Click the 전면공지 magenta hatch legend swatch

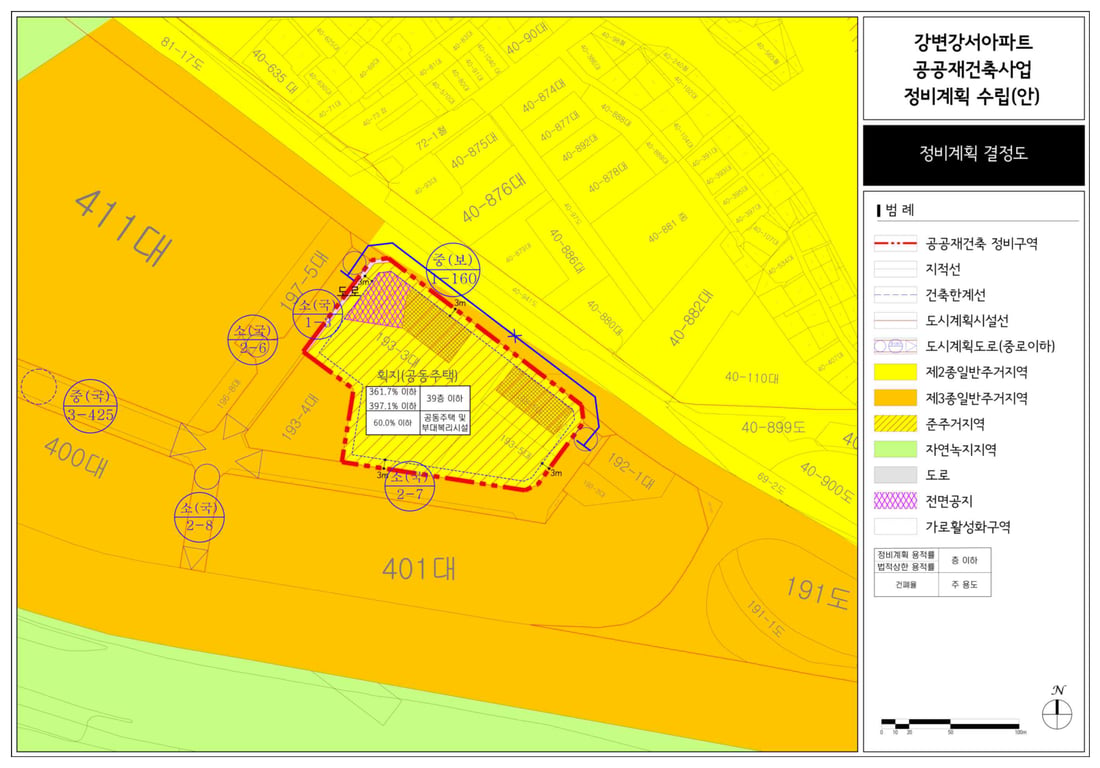tap(895, 501)
